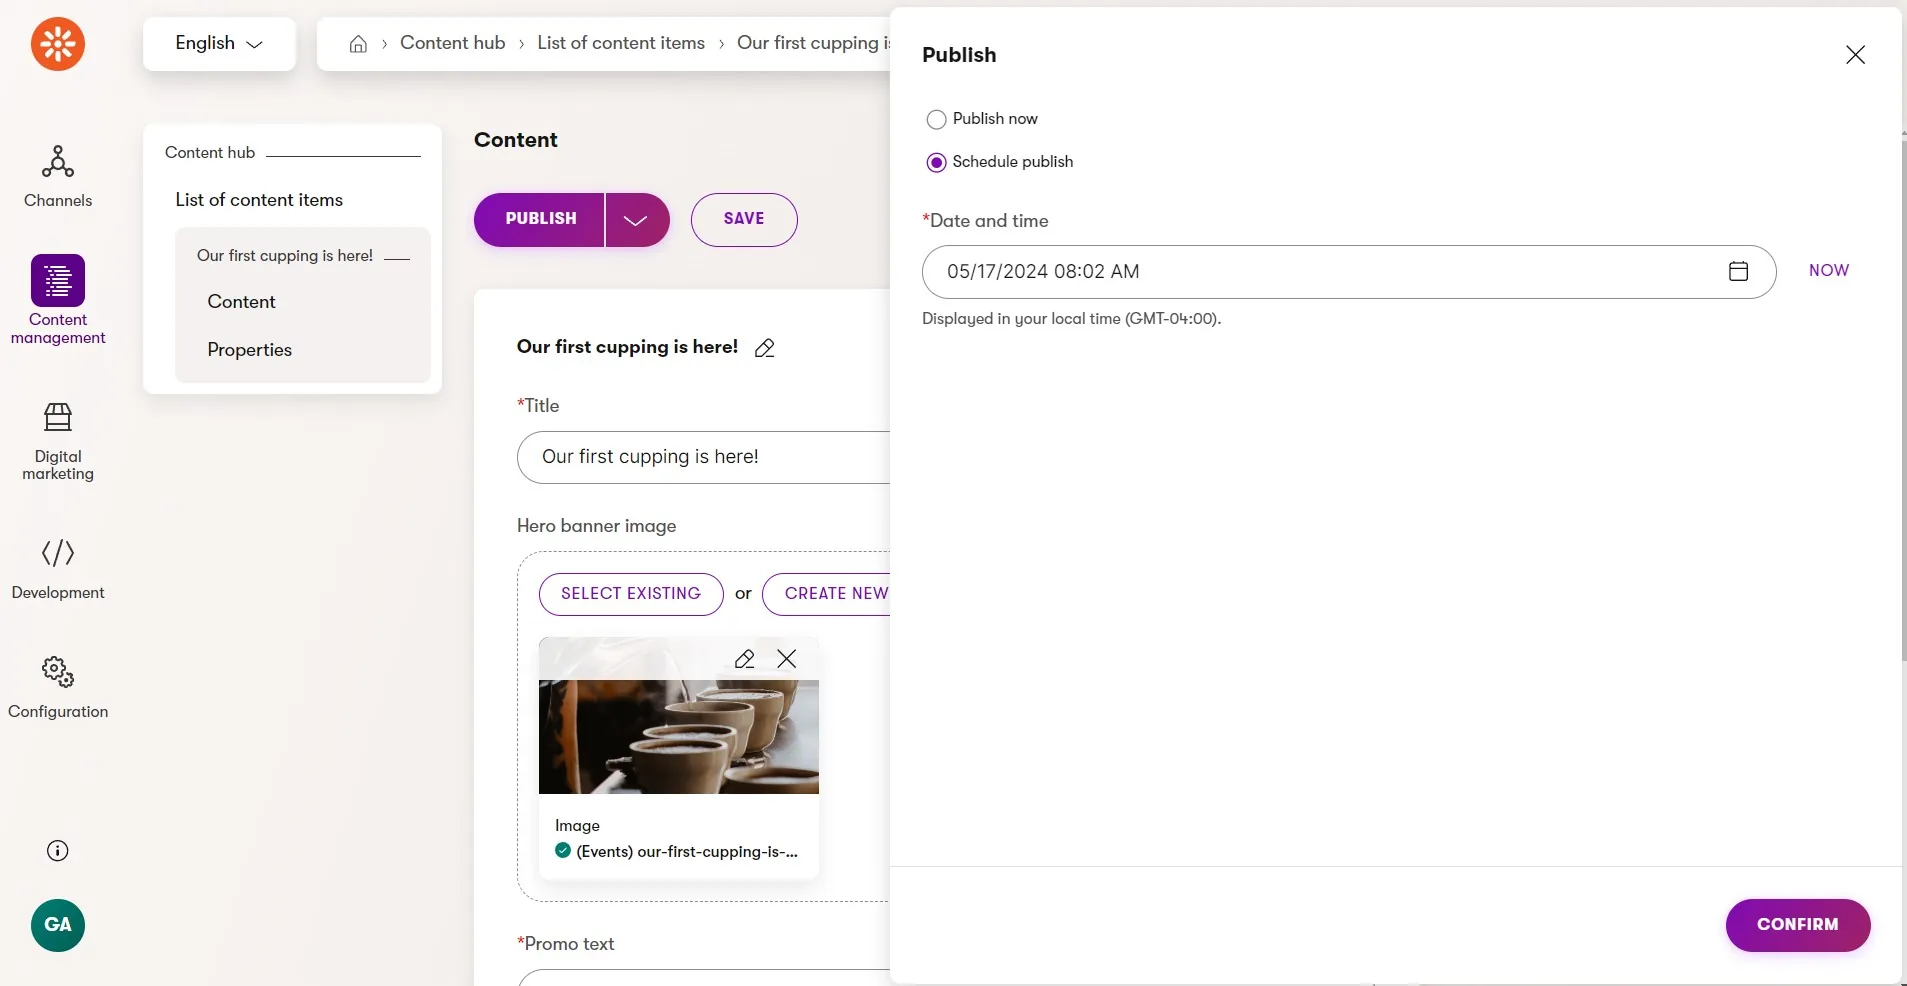Close the Publish side panel
The image size is (1907, 986).
pyautogui.click(x=1855, y=55)
